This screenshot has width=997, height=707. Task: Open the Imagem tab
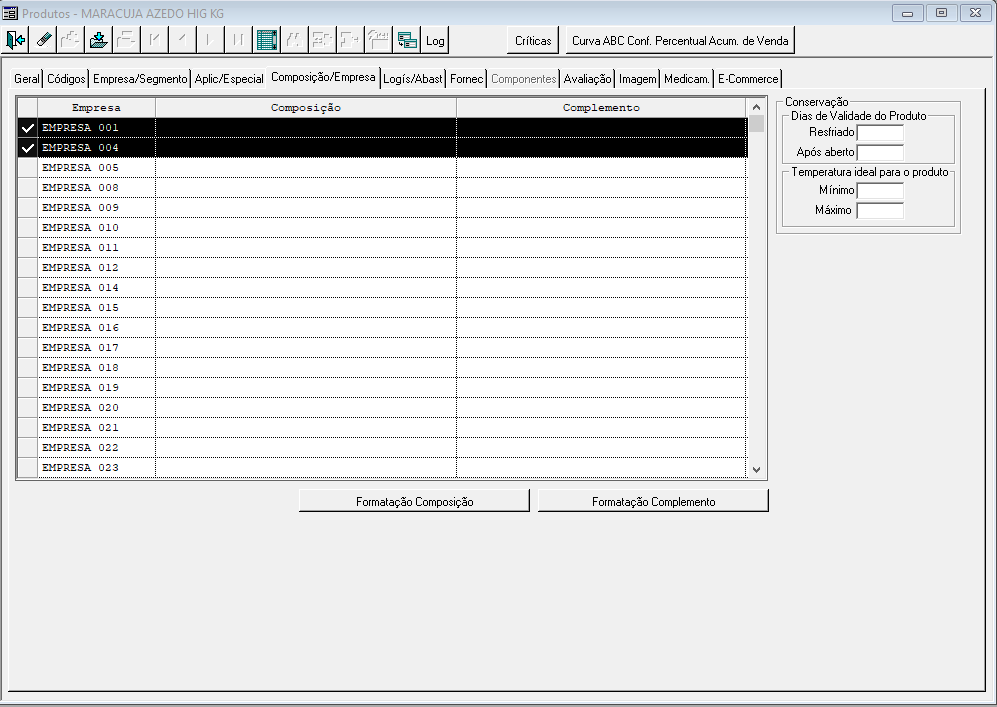click(638, 79)
